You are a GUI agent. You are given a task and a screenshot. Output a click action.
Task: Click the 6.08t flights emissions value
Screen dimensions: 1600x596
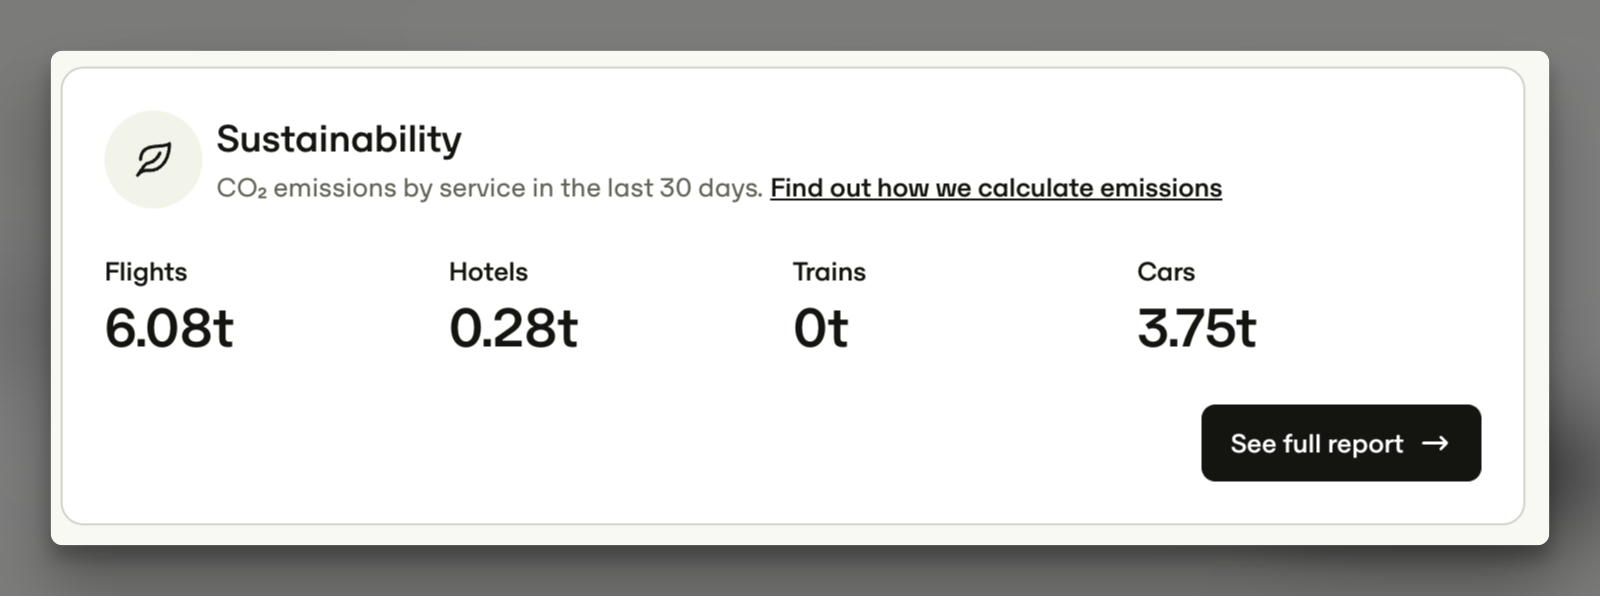point(169,328)
